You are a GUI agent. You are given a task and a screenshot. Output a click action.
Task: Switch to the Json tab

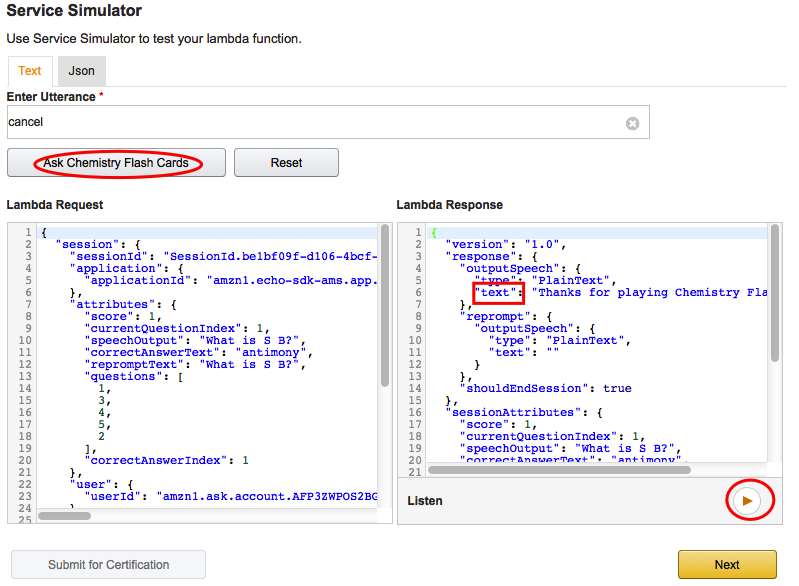coord(82,71)
